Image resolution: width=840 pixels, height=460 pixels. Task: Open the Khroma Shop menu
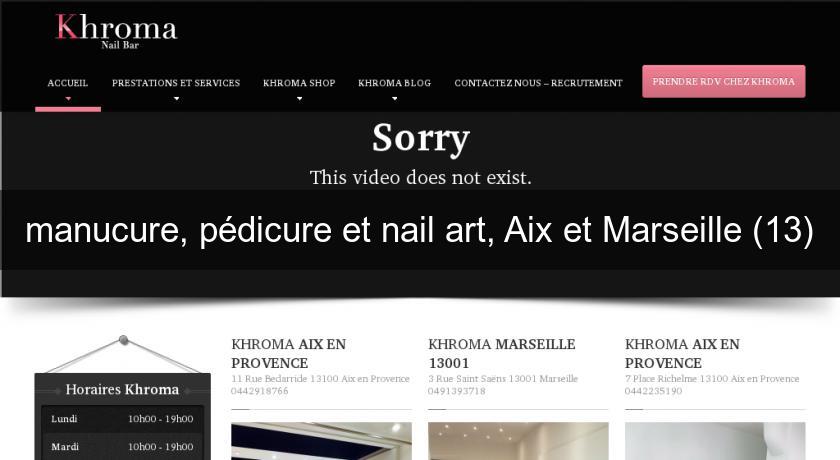299,83
